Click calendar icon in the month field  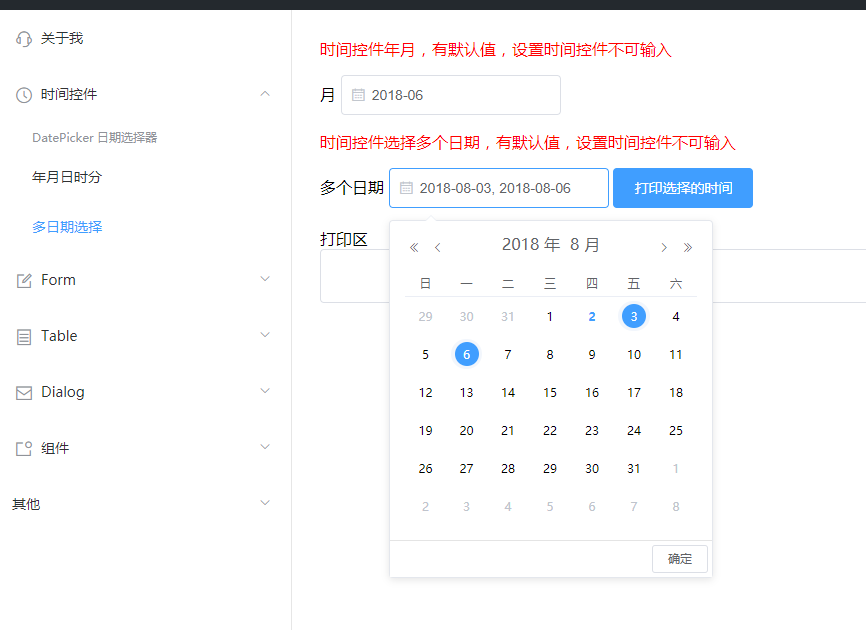[358, 95]
